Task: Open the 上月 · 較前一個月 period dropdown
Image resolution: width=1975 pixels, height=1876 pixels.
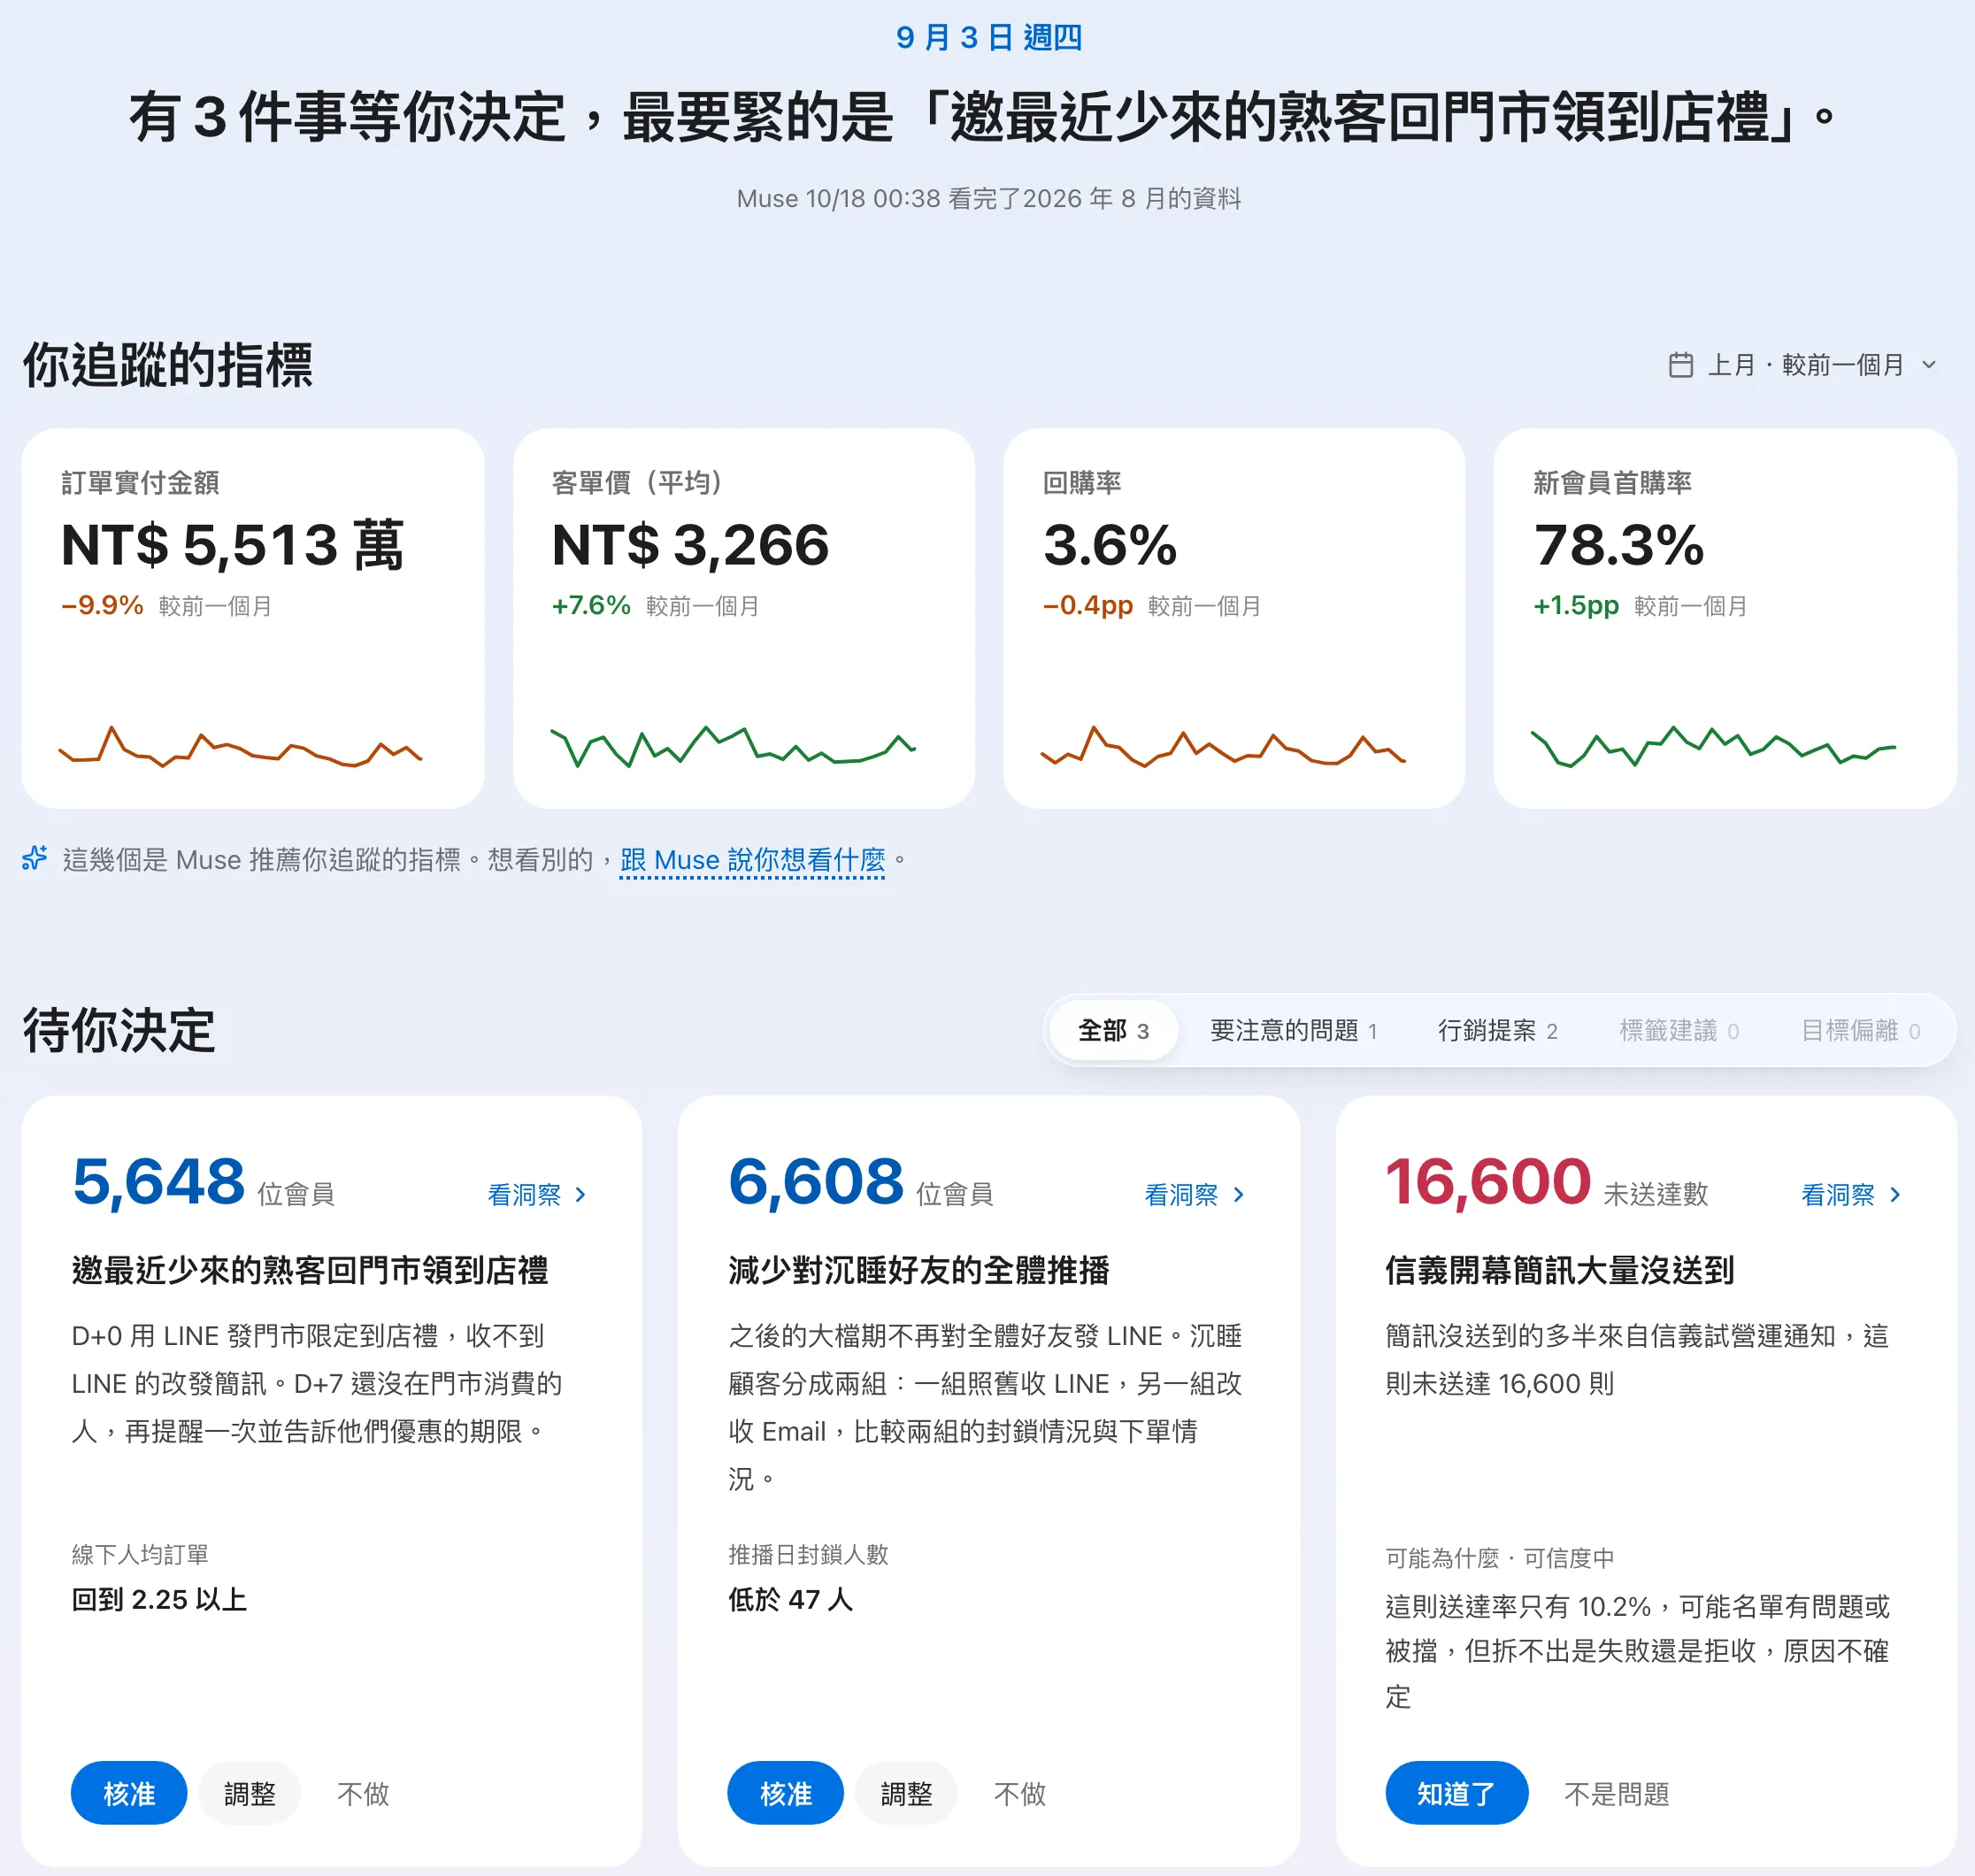Action: [1803, 365]
